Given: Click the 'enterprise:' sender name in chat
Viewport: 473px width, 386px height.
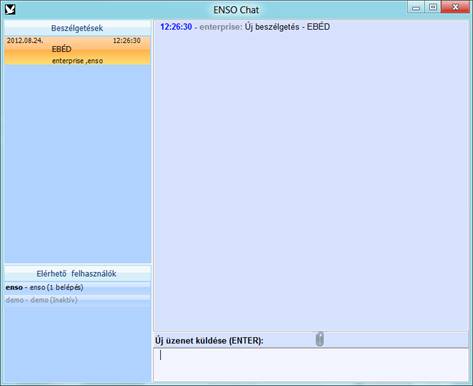Looking at the screenshot, I should point(221,27).
